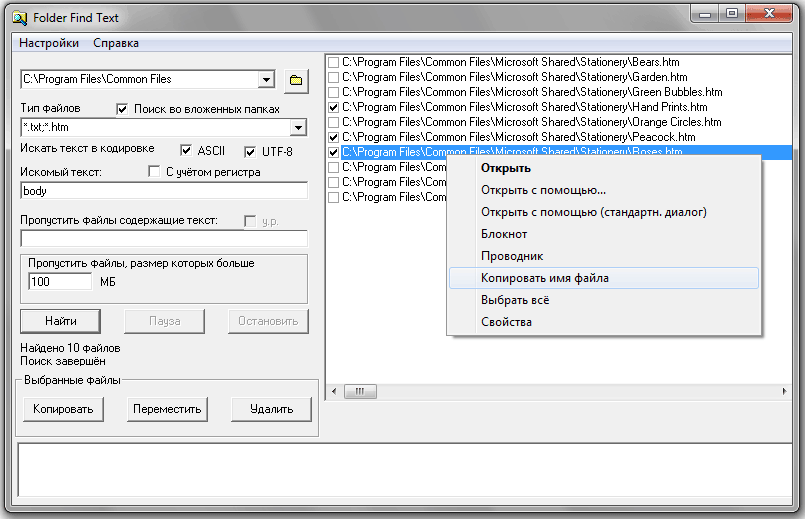Toggle 'Поиск во вложенных папках' checkbox
This screenshot has width=805, height=519.
point(122,109)
